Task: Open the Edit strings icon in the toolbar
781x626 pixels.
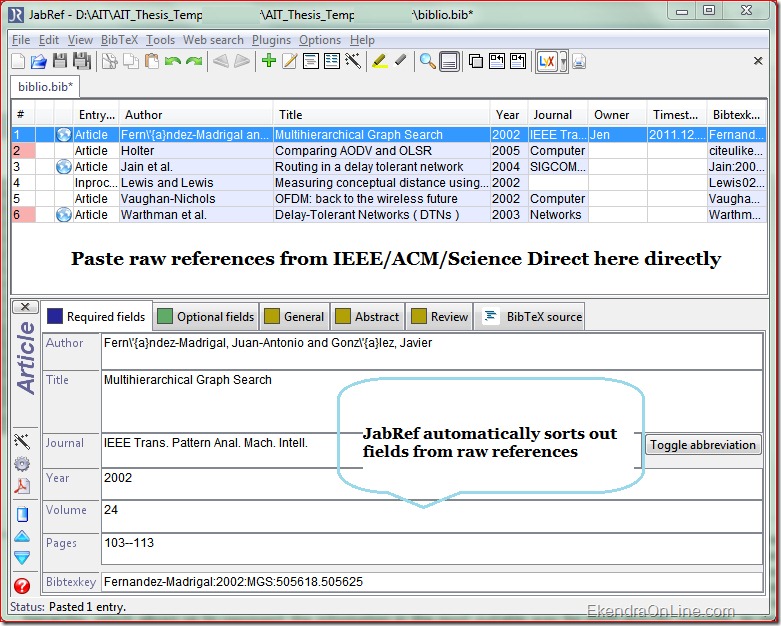Action: point(332,61)
